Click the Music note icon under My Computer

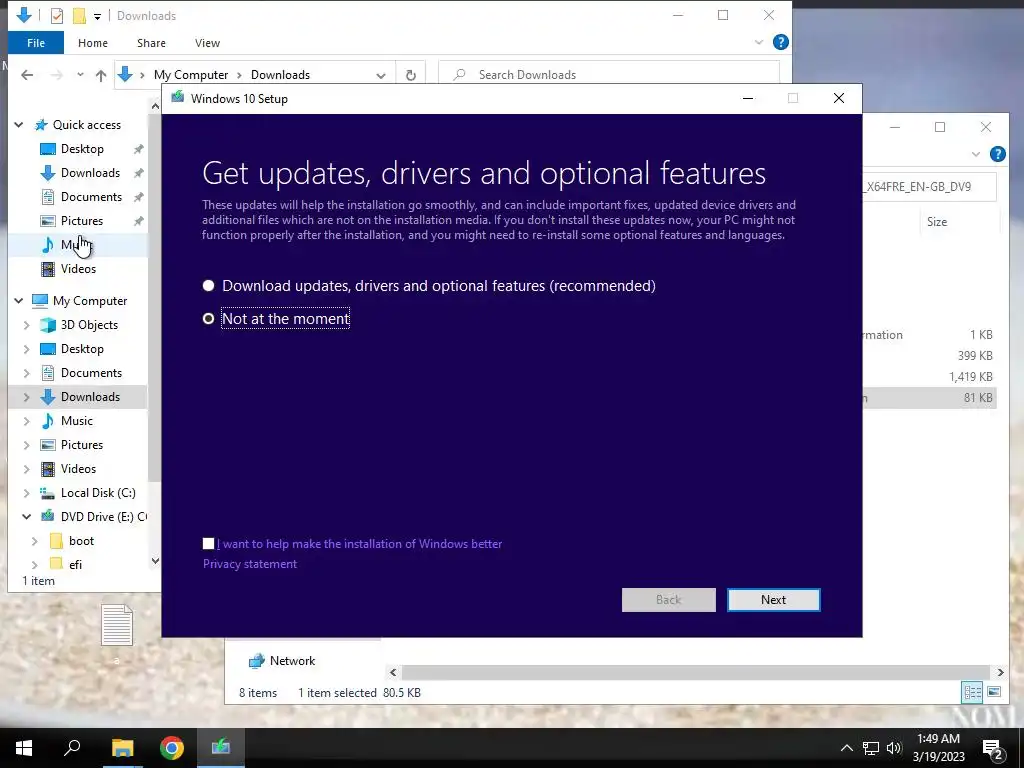(x=48, y=421)
